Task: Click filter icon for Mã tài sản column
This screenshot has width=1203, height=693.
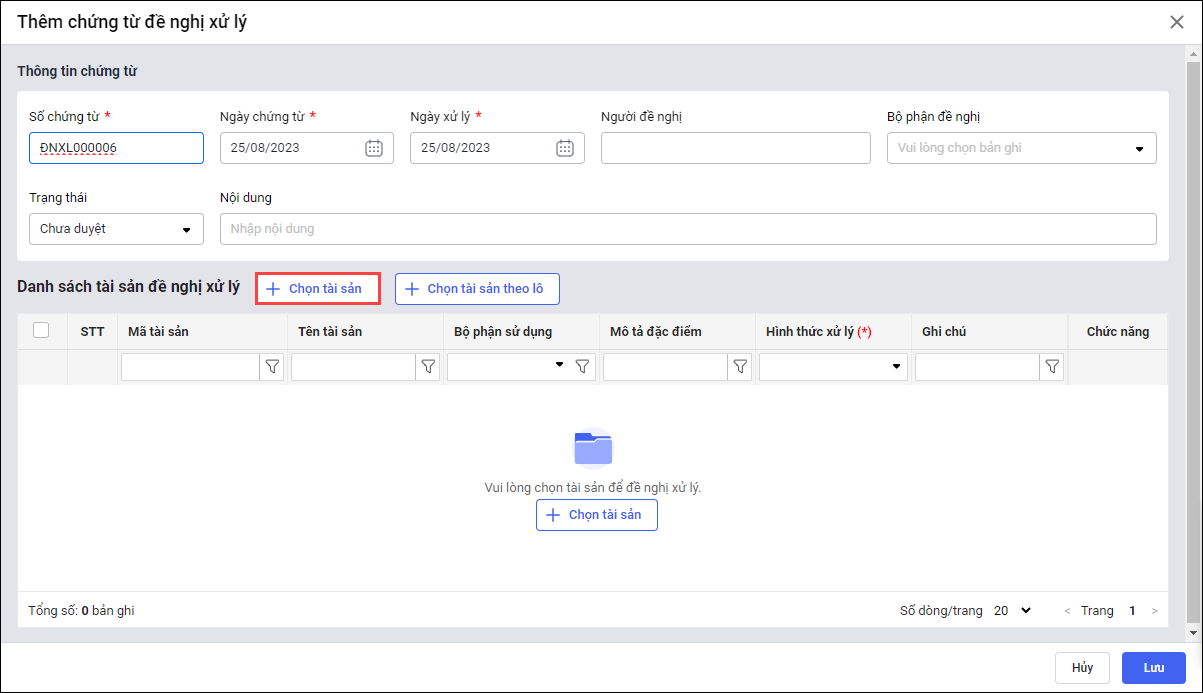Action: pyautogui.click(x=272, y=367)
